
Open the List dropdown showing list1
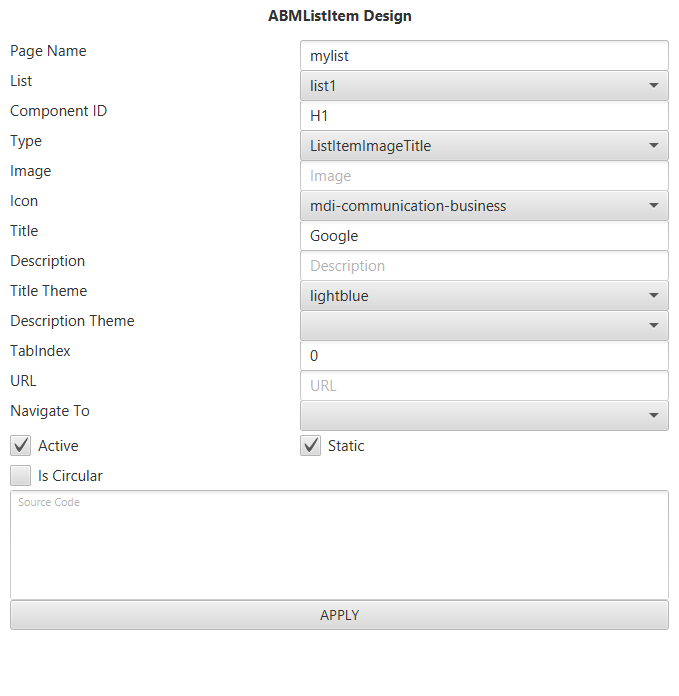click(x=484, y=86)
